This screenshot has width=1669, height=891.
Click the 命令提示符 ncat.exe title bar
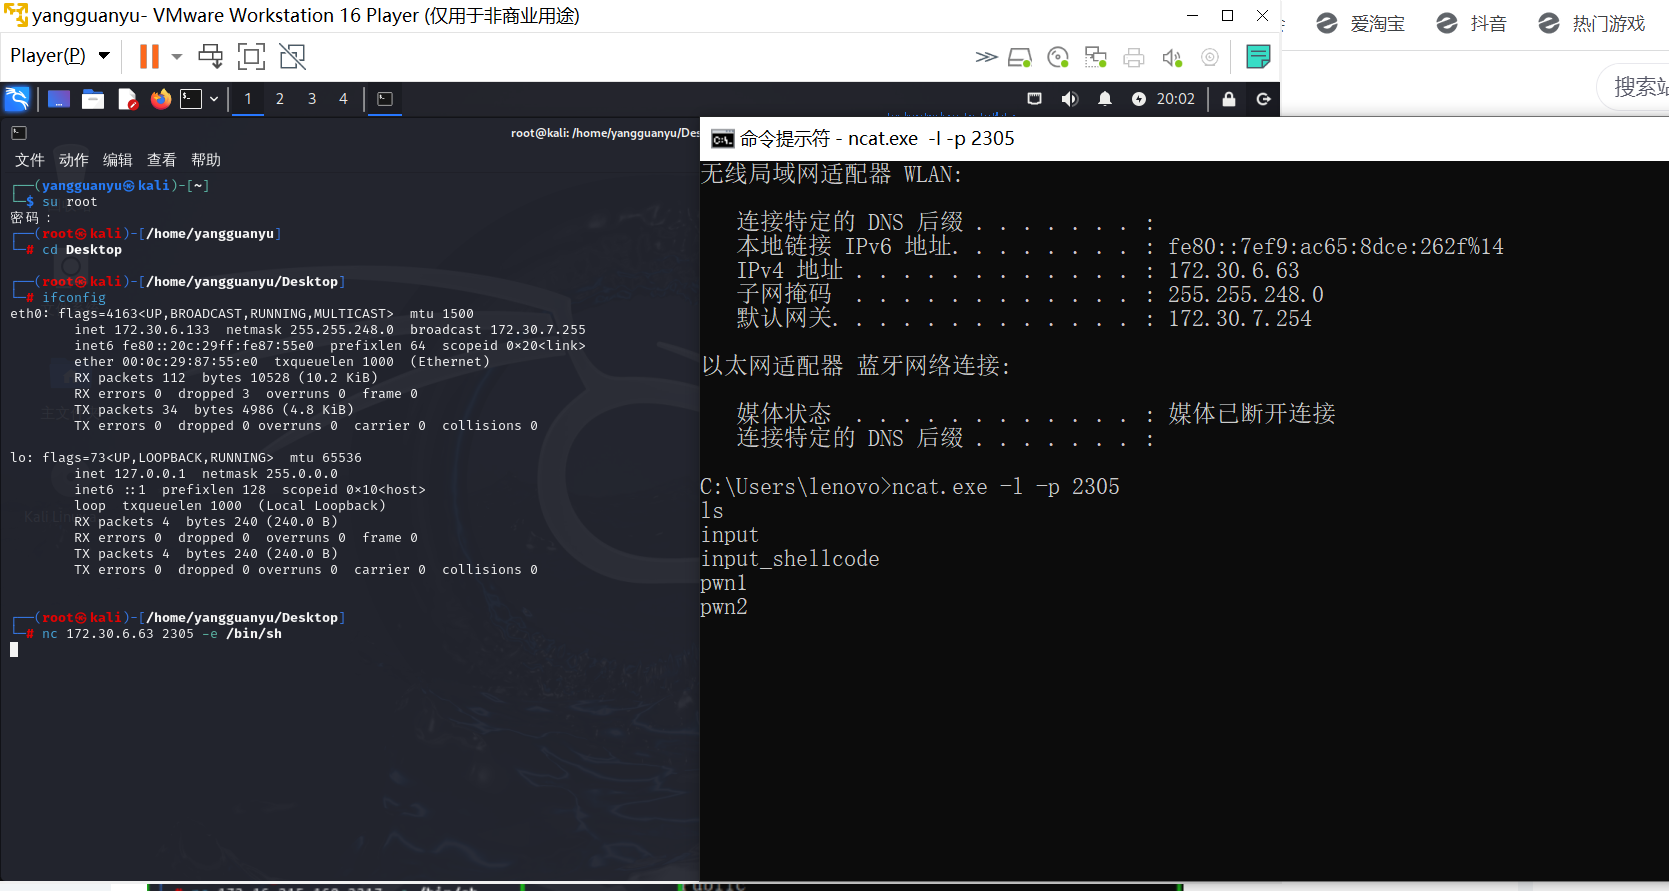(x=1184, y=139)
